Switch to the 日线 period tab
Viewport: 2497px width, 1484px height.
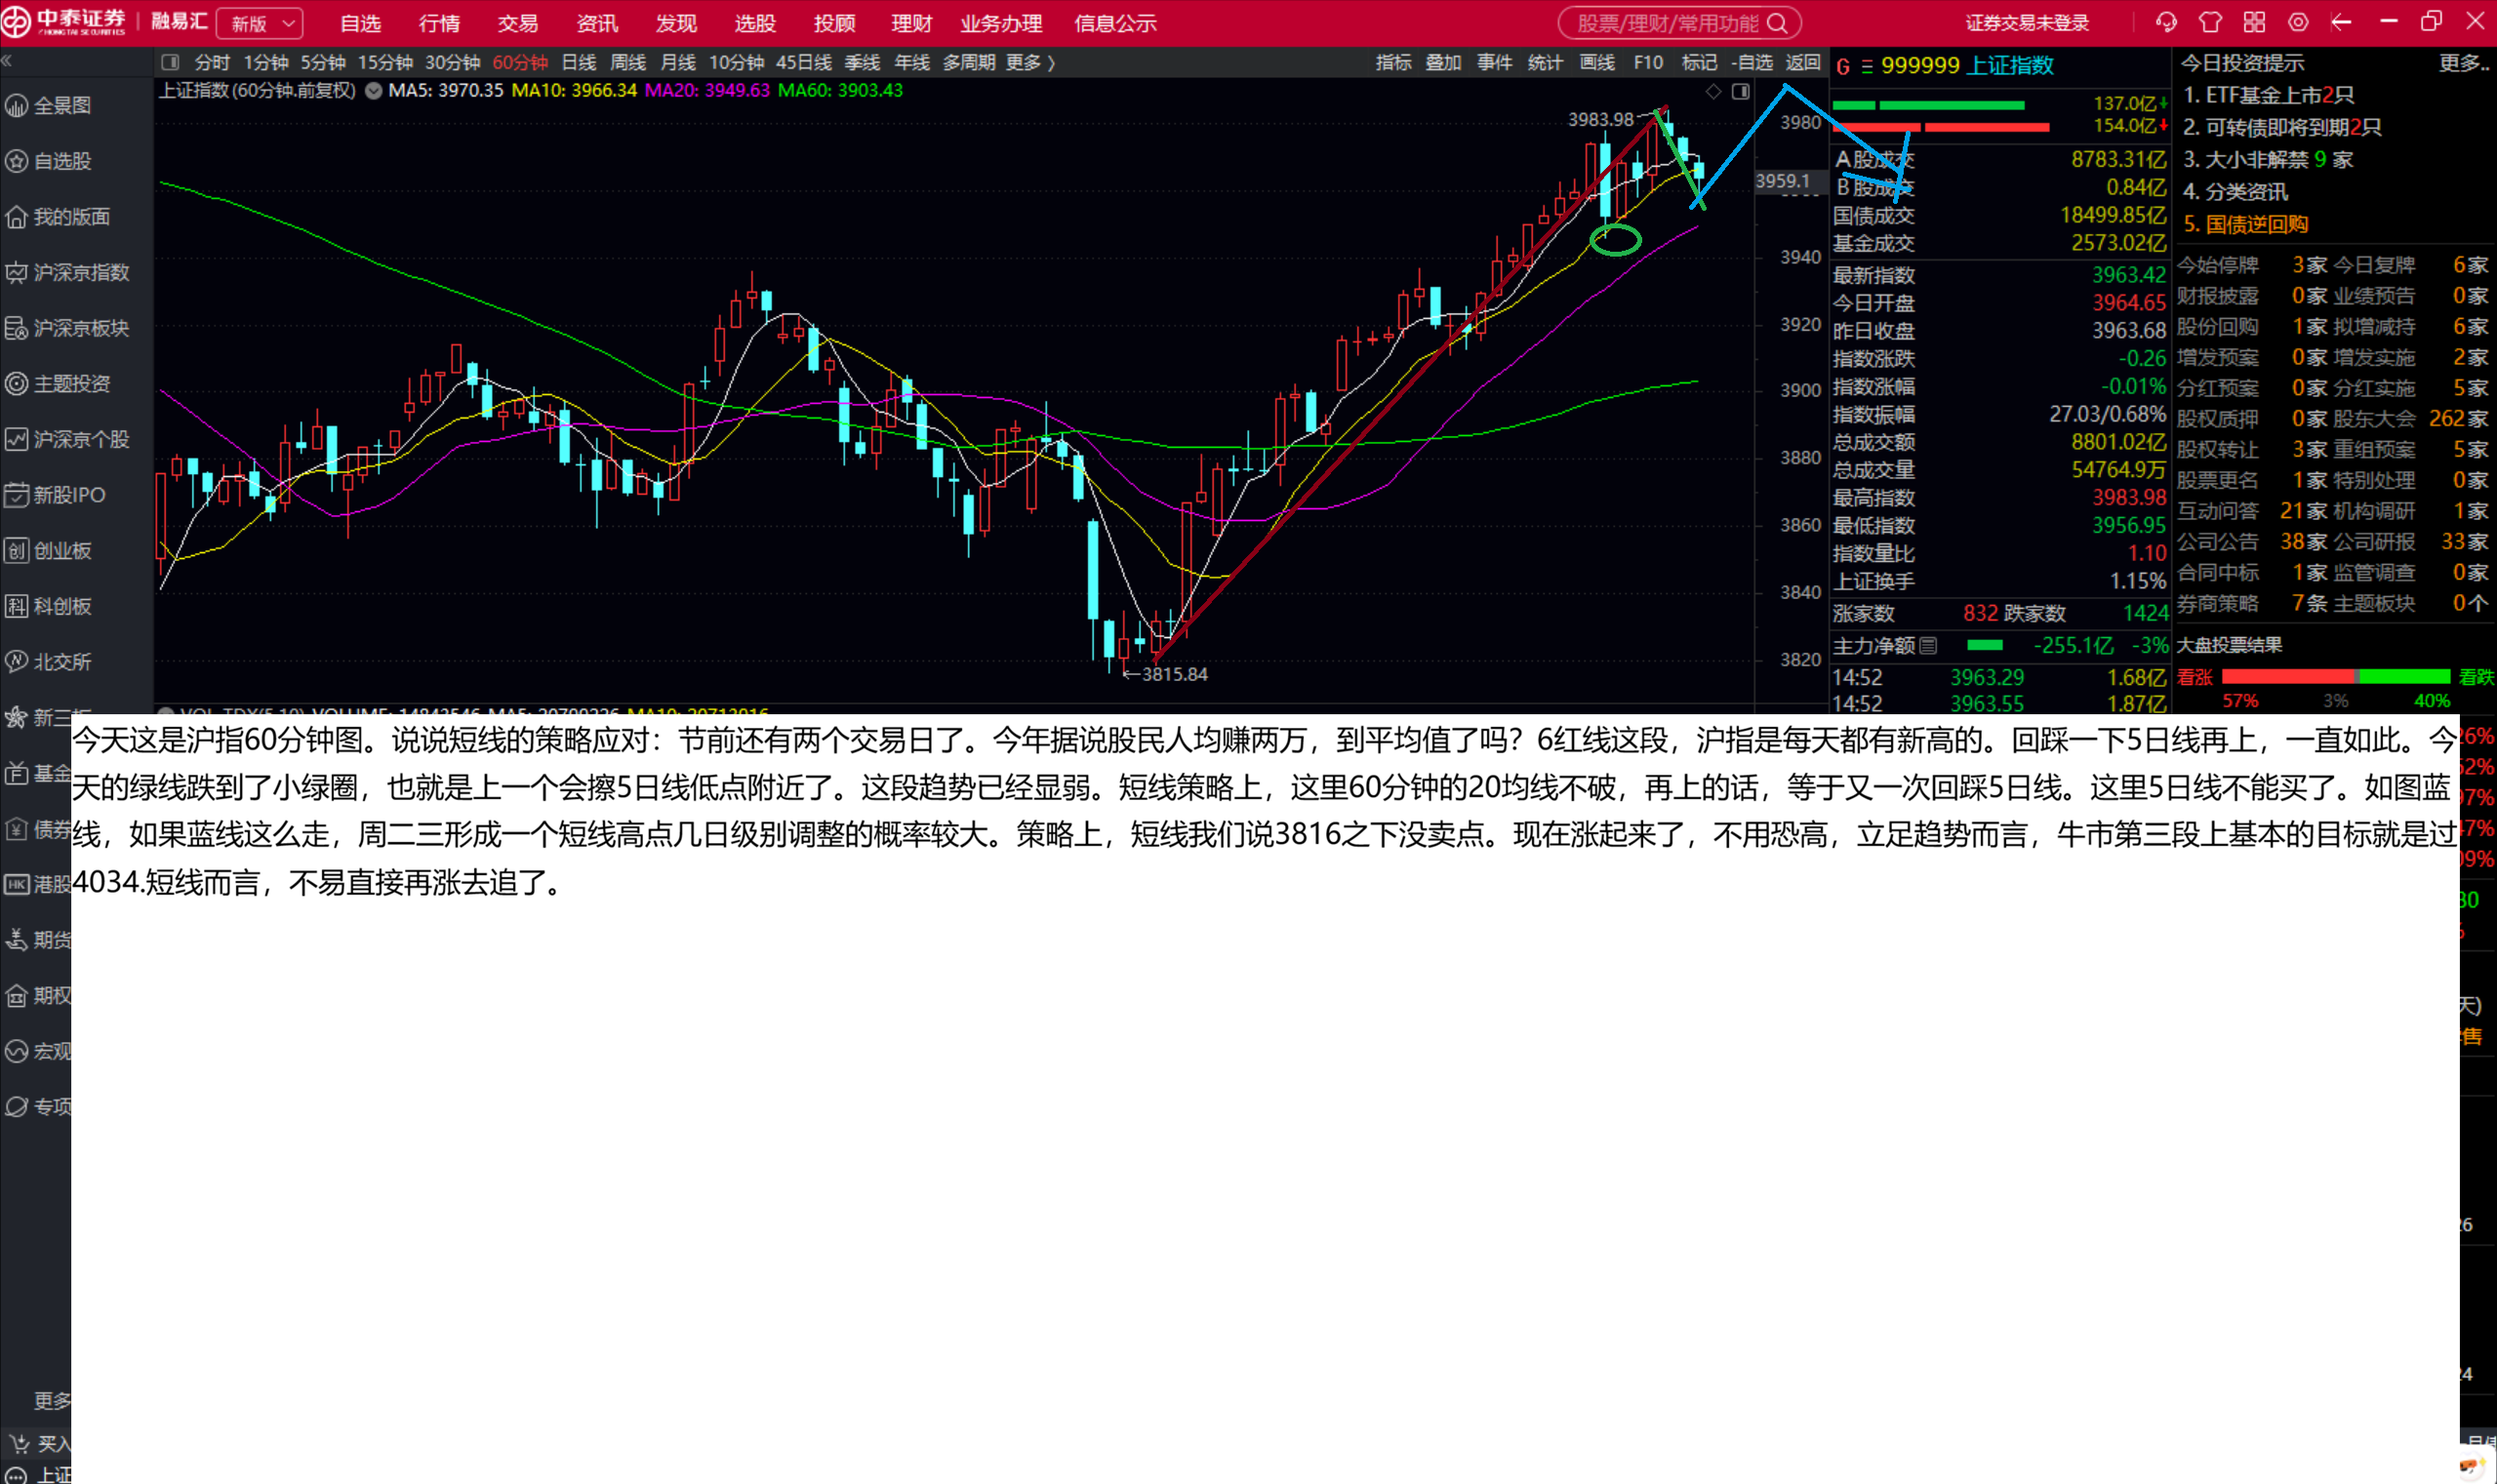(x=578, y=62)
